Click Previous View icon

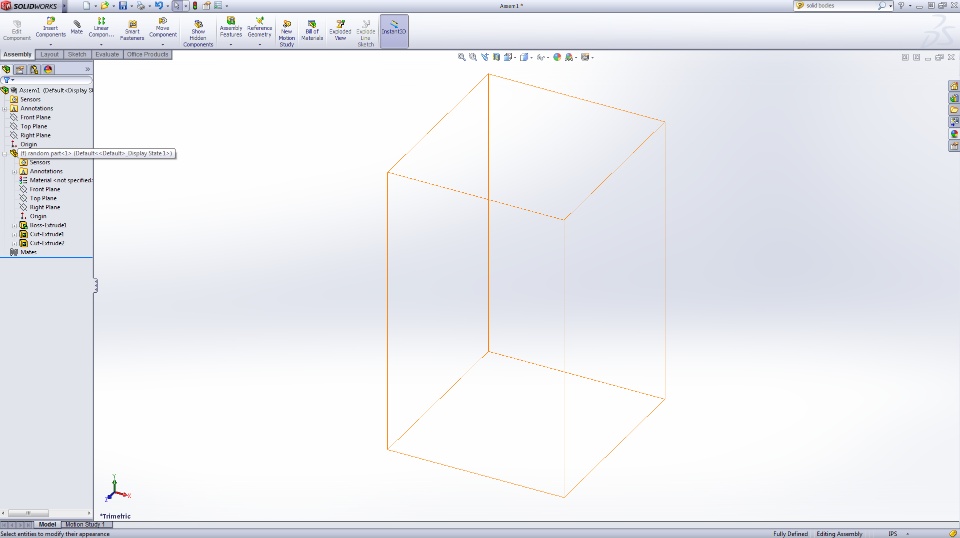[x=485, y=57]
